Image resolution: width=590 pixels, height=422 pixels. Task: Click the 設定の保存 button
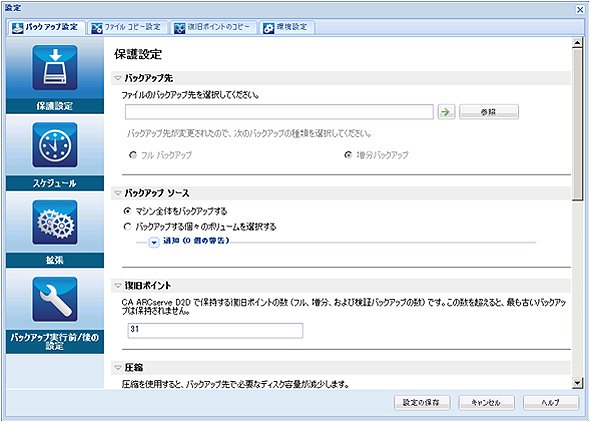pos(422,402)
